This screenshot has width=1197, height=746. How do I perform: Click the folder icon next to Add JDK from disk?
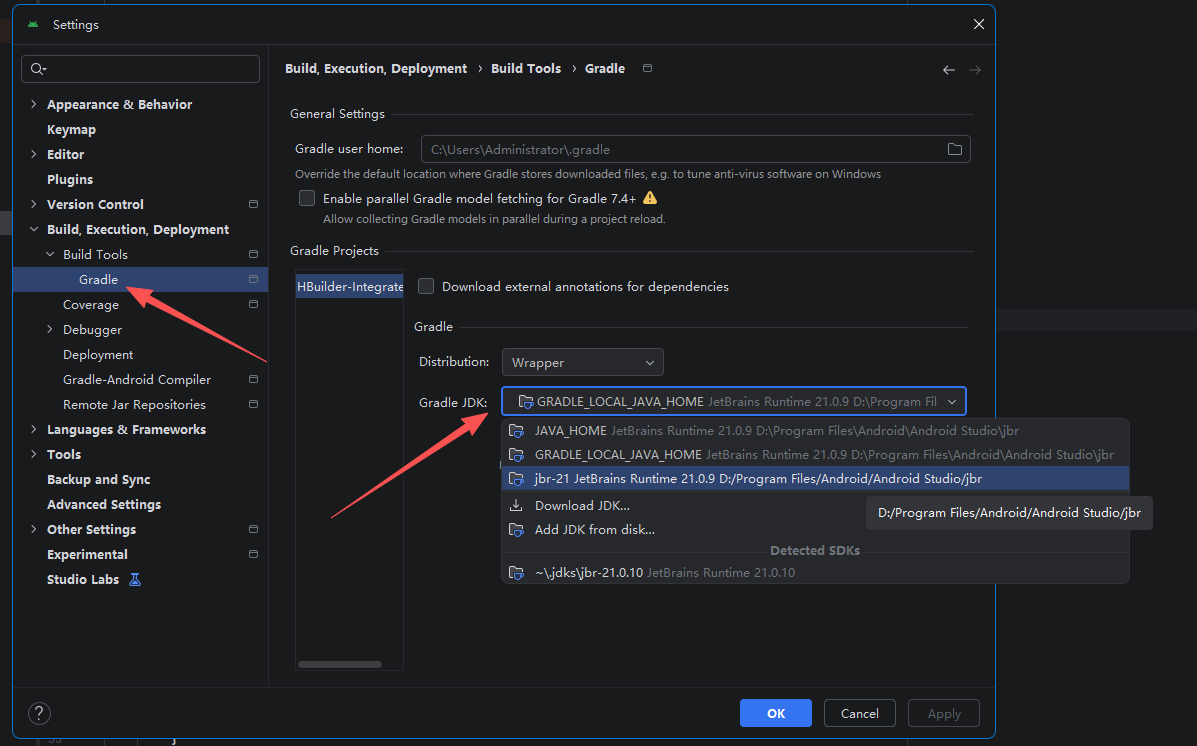[516, 530]
